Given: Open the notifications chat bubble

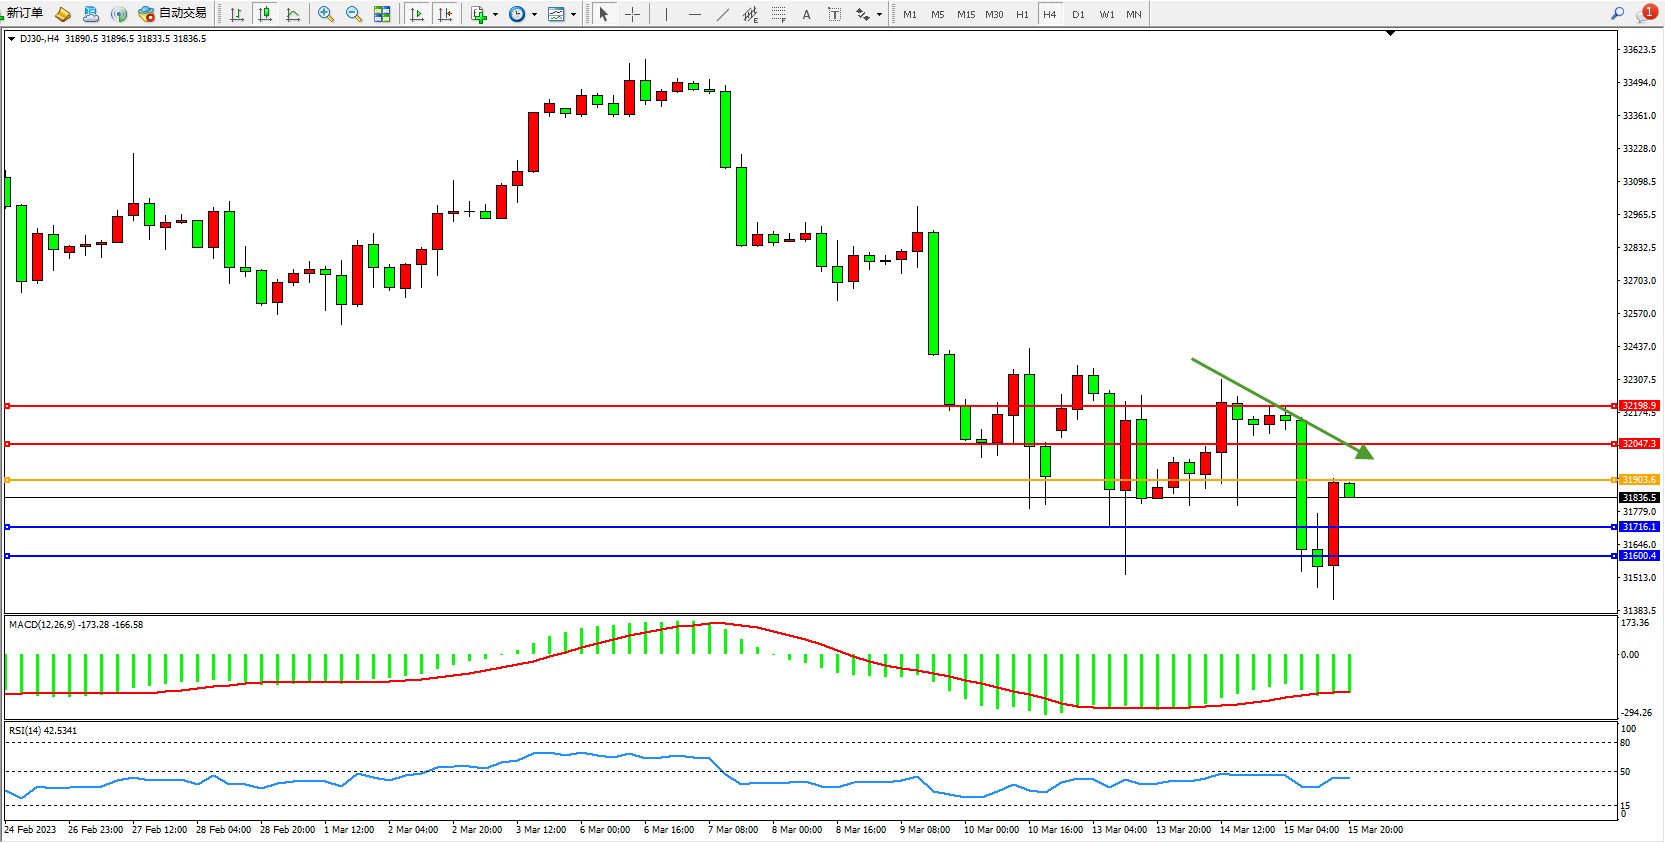Looking at the screenshot, I should tap(1645, 14).
